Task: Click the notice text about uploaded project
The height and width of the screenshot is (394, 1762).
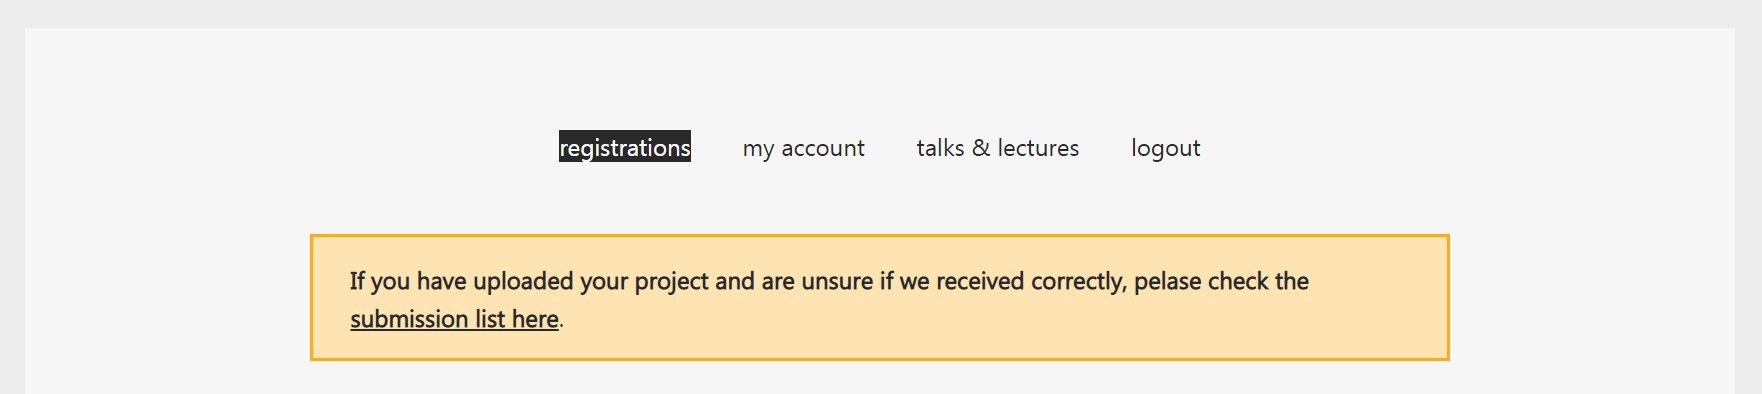Action: tap(829, 281)
